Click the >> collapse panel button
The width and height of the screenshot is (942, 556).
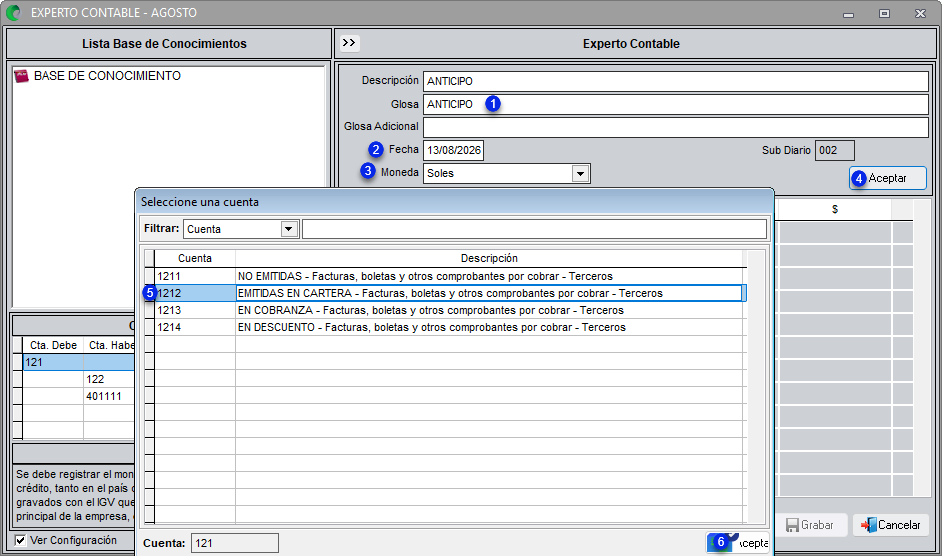click(349, 43)
